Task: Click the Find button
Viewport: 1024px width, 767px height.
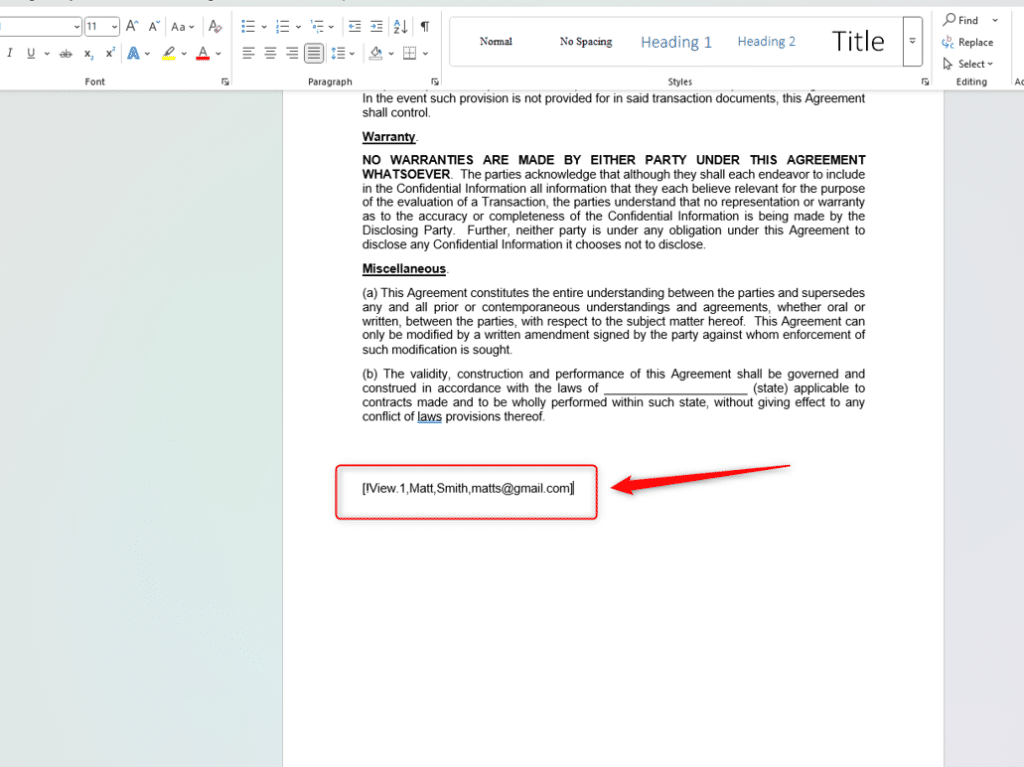Action: point(962,20)
